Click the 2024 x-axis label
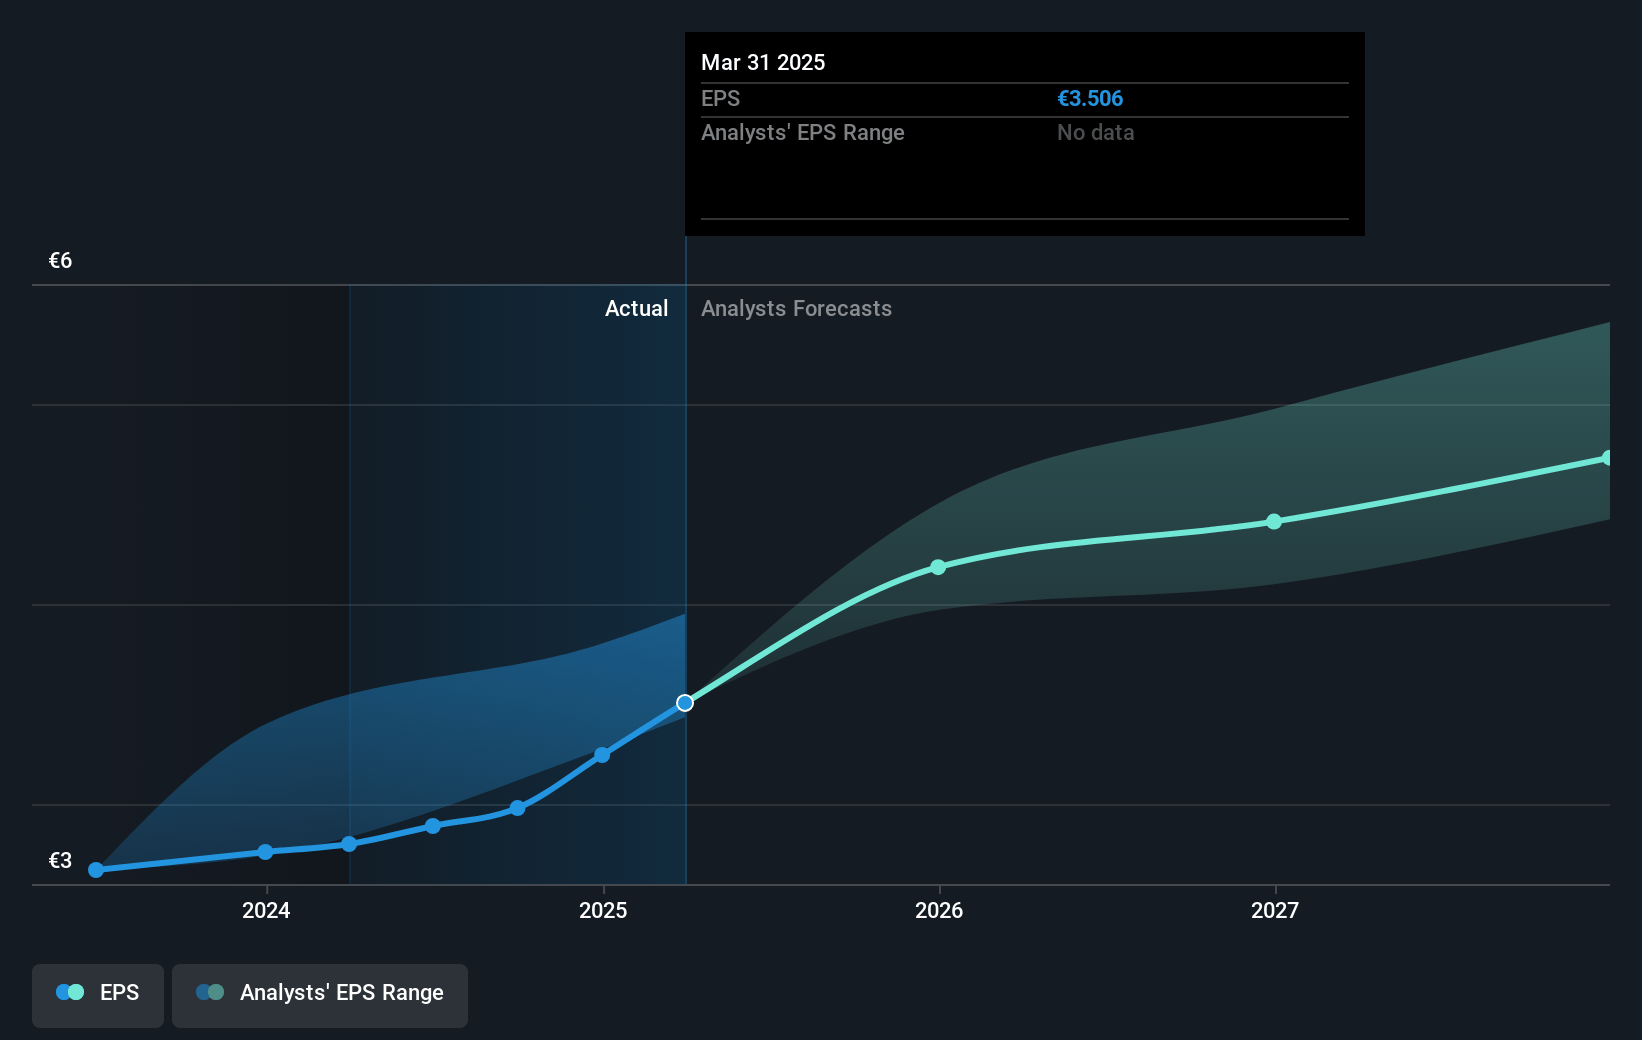 point(266,910)
